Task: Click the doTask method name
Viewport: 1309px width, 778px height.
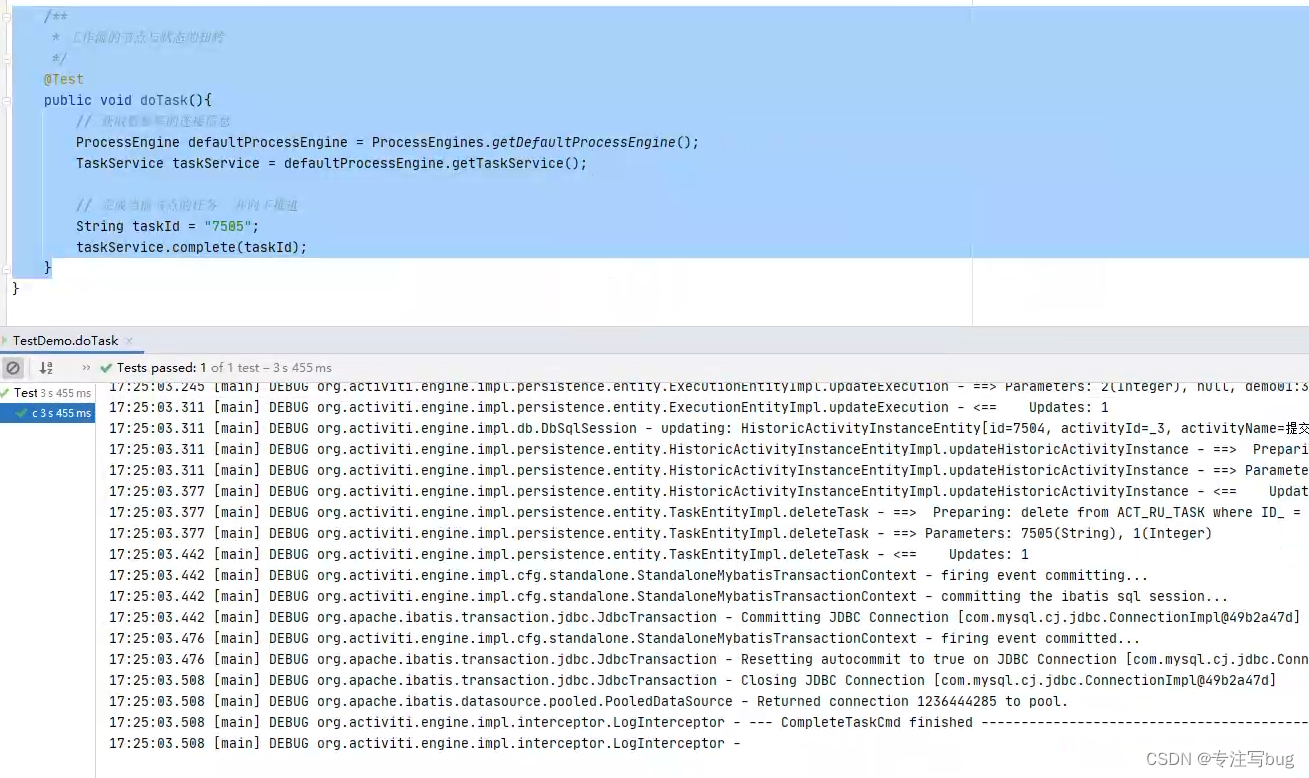Action: pos(164,100)
